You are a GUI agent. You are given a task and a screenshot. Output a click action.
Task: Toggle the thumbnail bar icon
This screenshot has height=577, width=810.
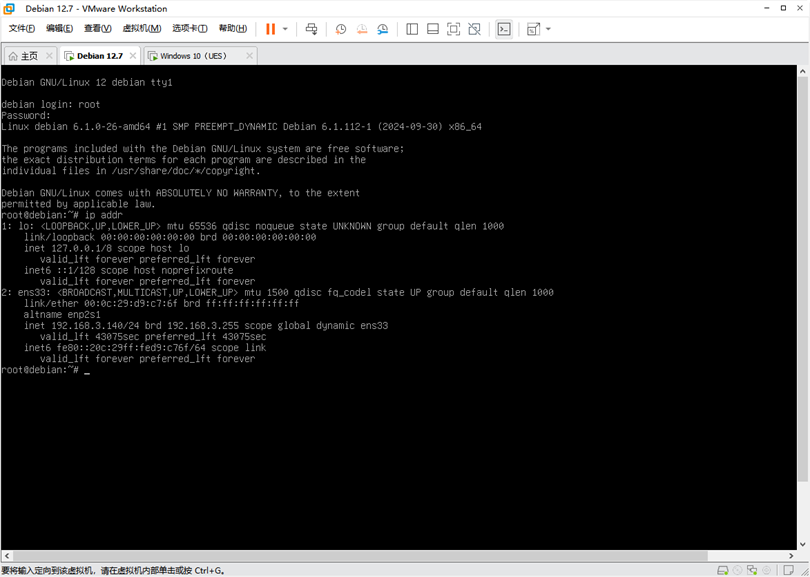click(433, 29)
